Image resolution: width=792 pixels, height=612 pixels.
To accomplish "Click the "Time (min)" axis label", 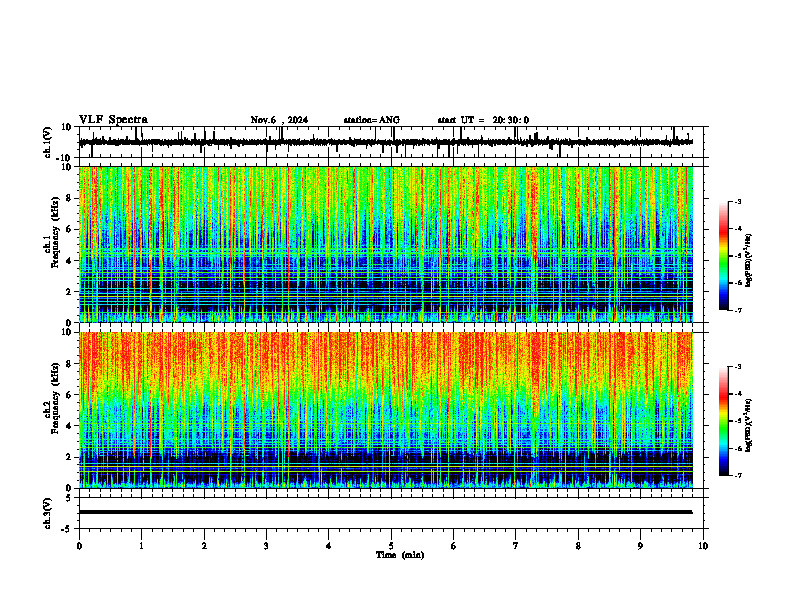I will (x=400, y=555).
